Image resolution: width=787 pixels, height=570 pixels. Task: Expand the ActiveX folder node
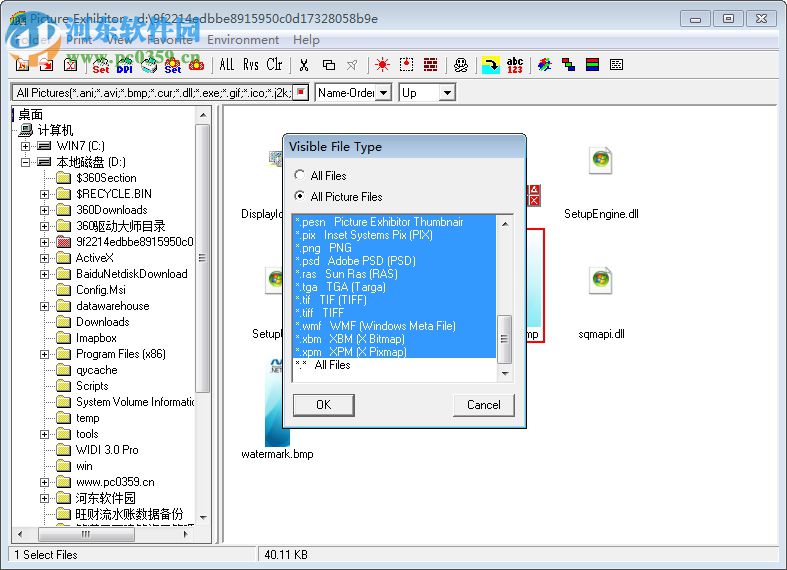45,258
